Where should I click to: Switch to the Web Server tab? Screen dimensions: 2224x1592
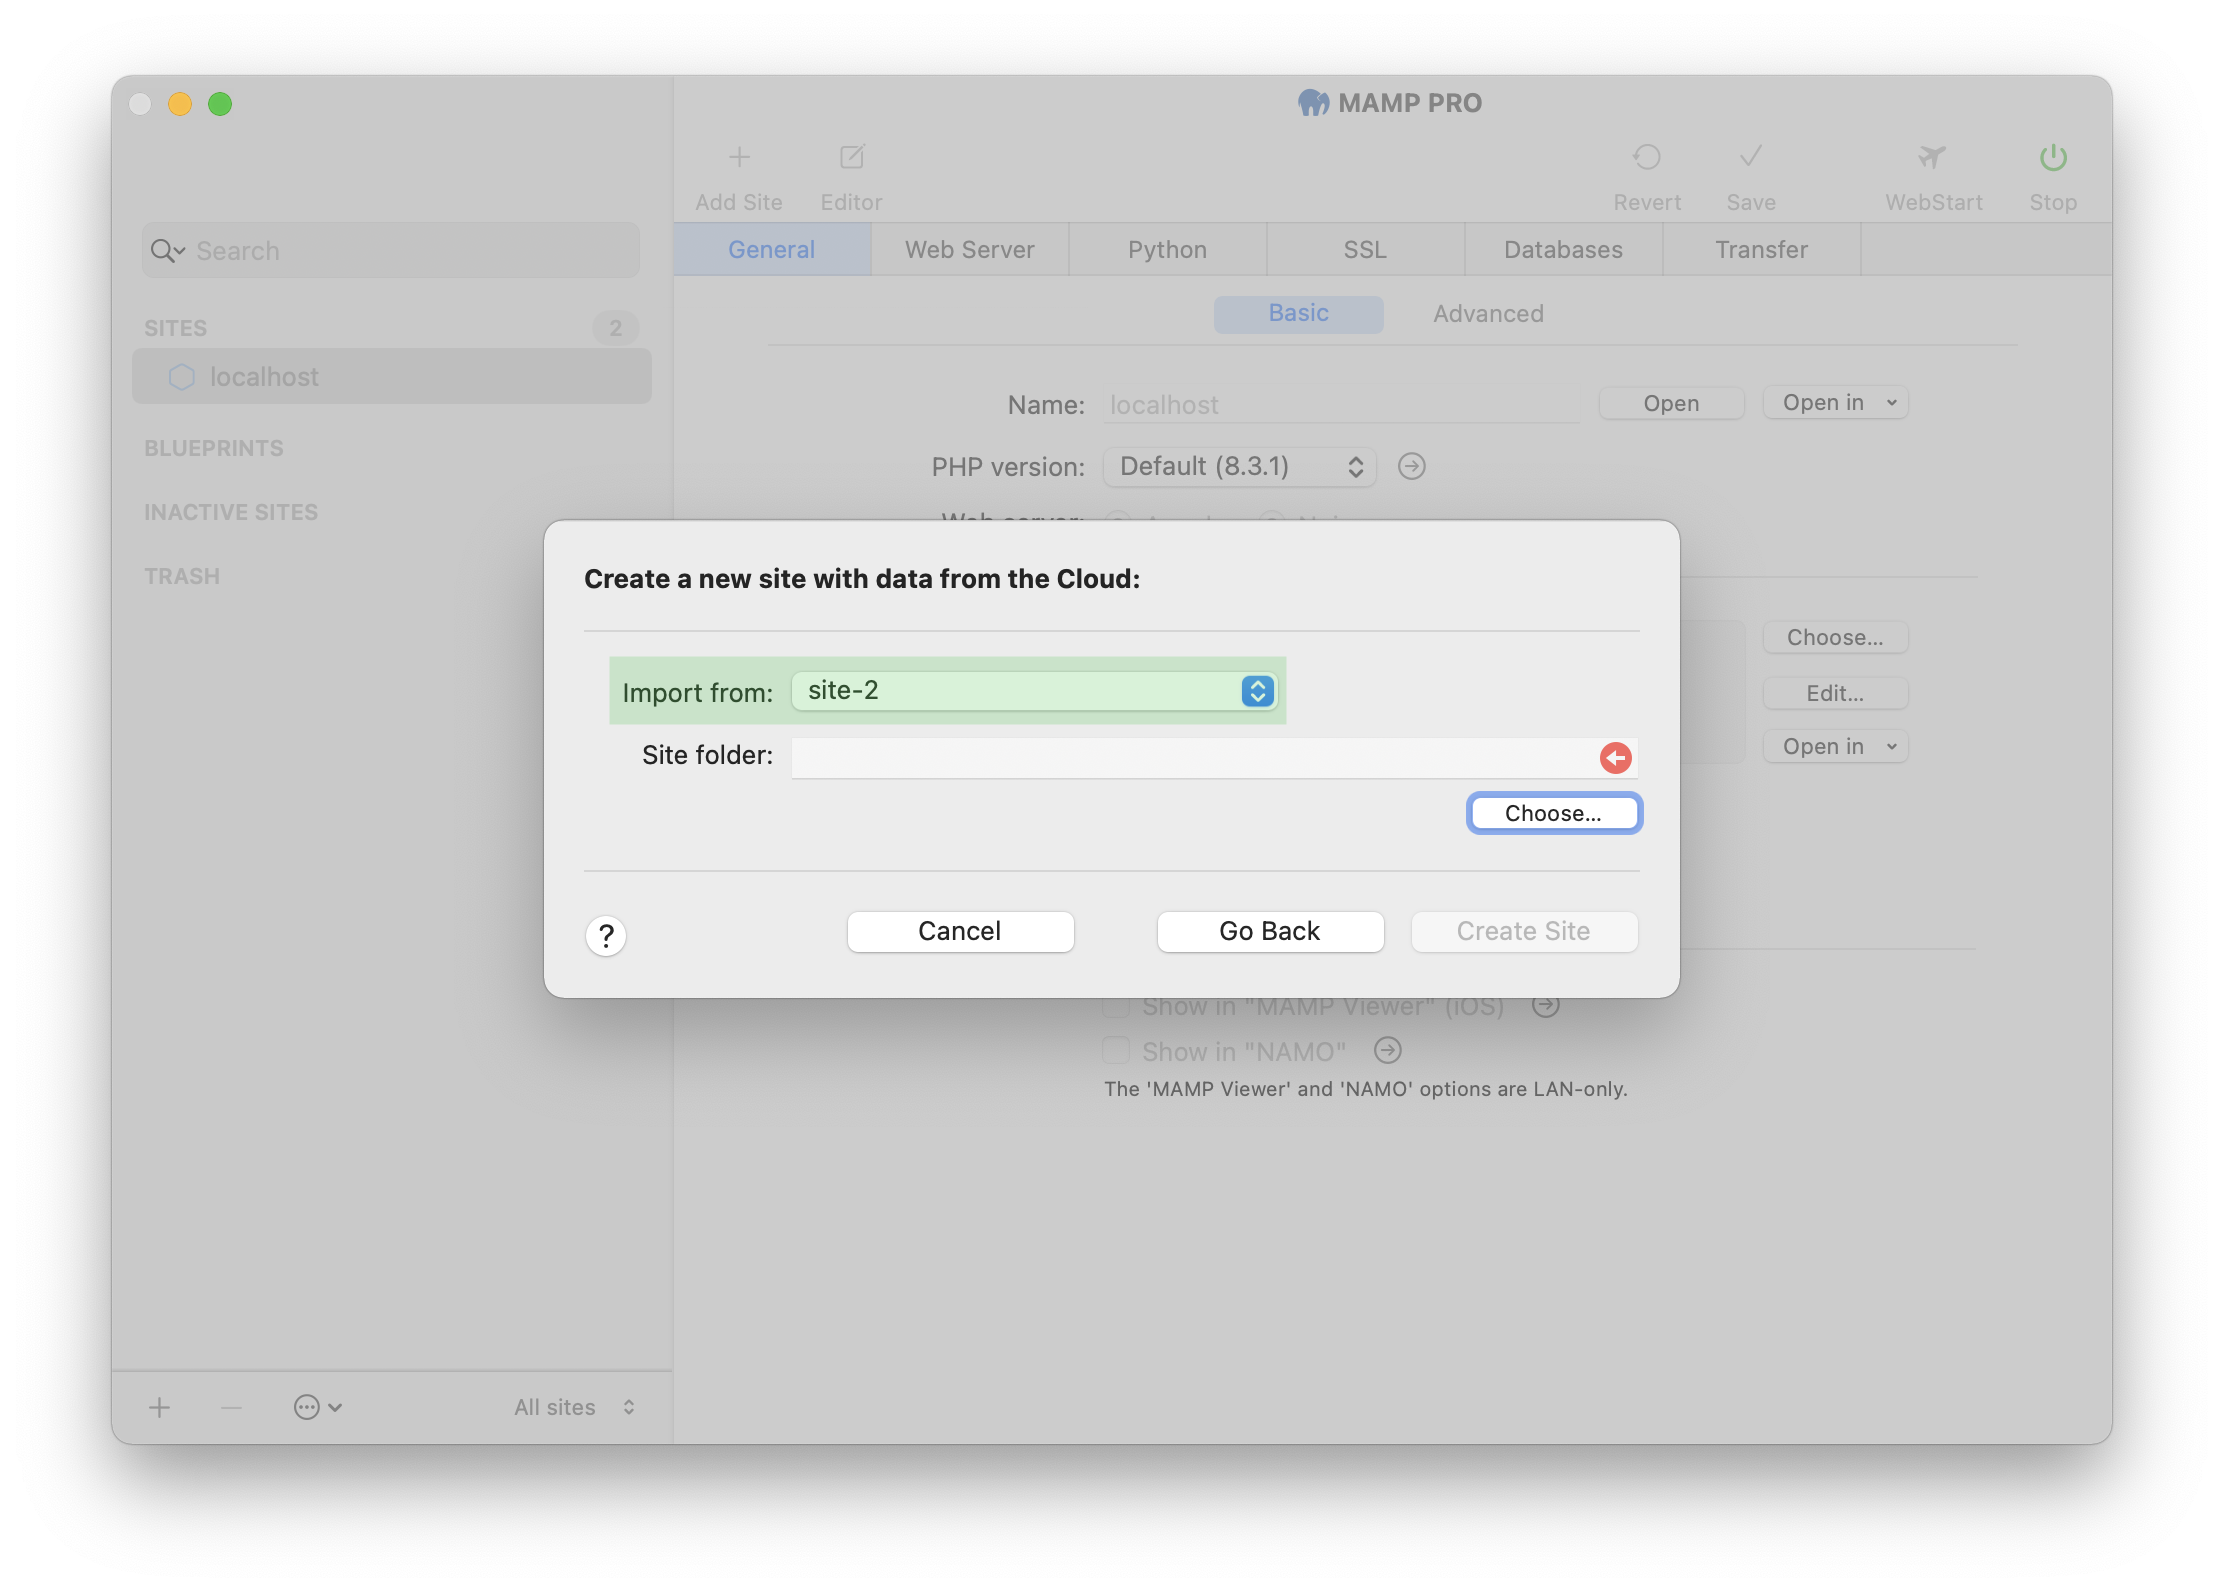[970, 248]
